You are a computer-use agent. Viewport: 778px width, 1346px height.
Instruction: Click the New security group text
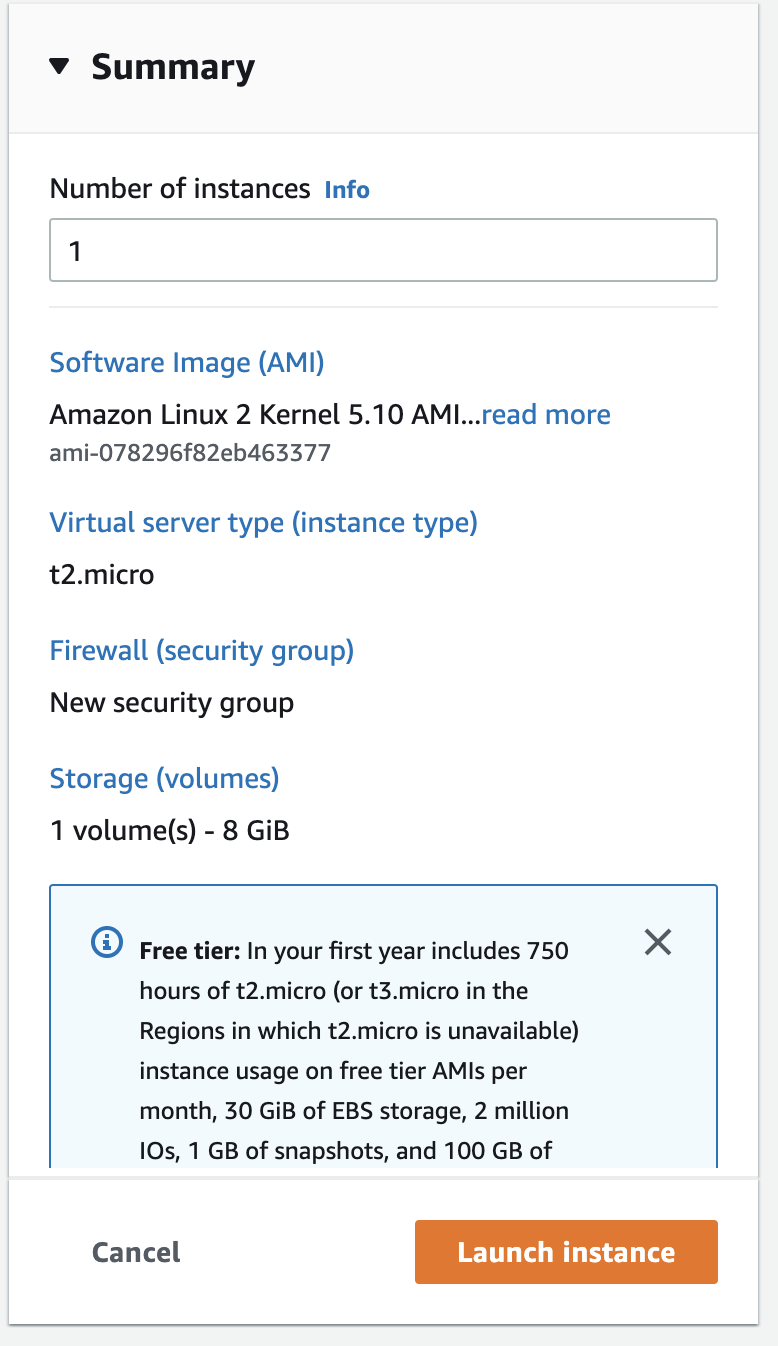(172, 703)
